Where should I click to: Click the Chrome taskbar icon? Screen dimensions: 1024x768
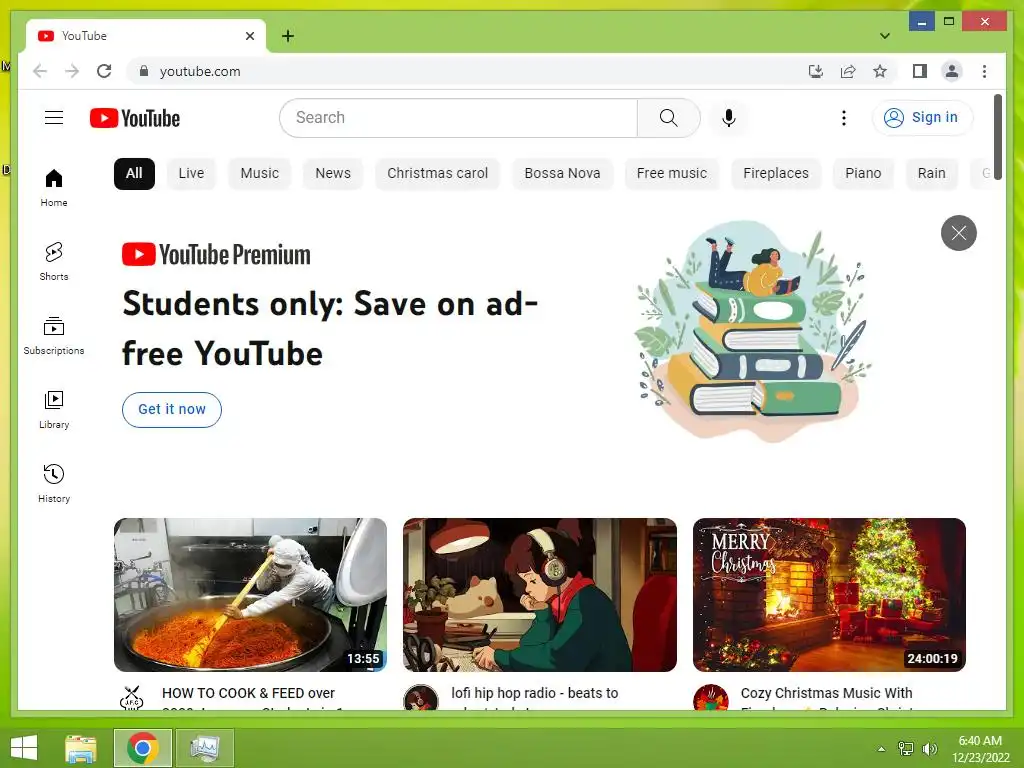point(143,748)
